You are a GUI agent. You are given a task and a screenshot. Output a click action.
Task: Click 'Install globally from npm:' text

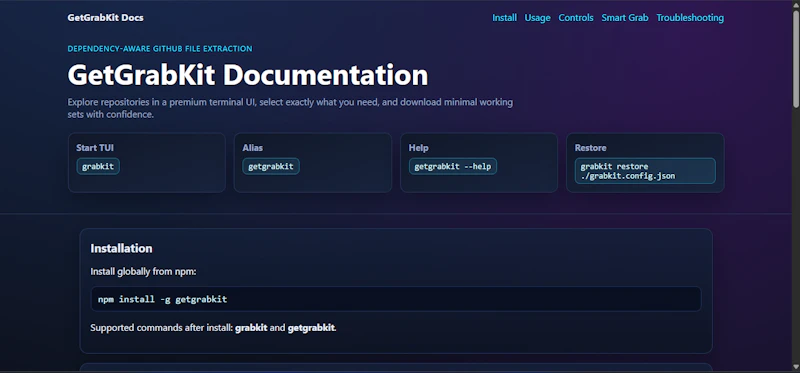pos(143,271)
